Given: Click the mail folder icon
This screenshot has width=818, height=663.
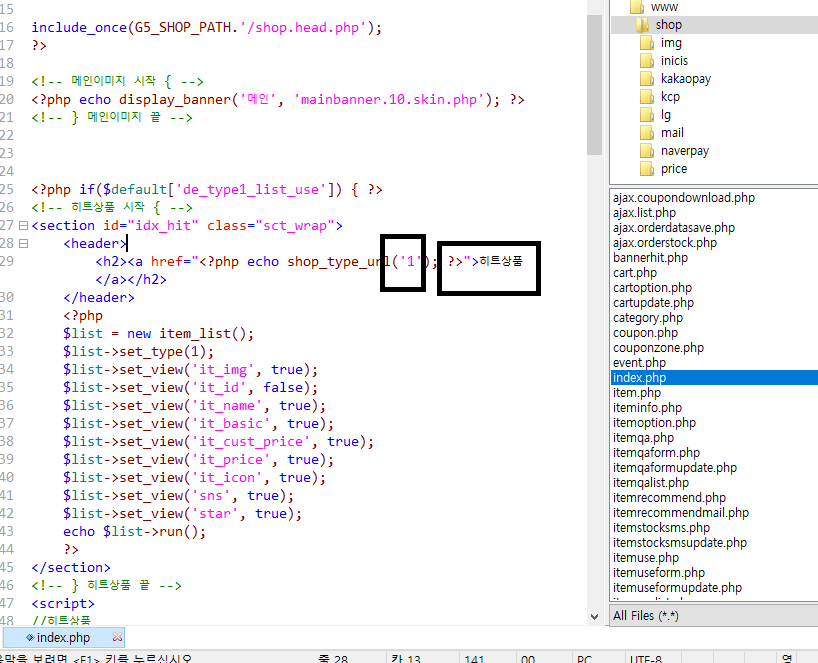Looking at the screenshot, I should click(647, 133).
